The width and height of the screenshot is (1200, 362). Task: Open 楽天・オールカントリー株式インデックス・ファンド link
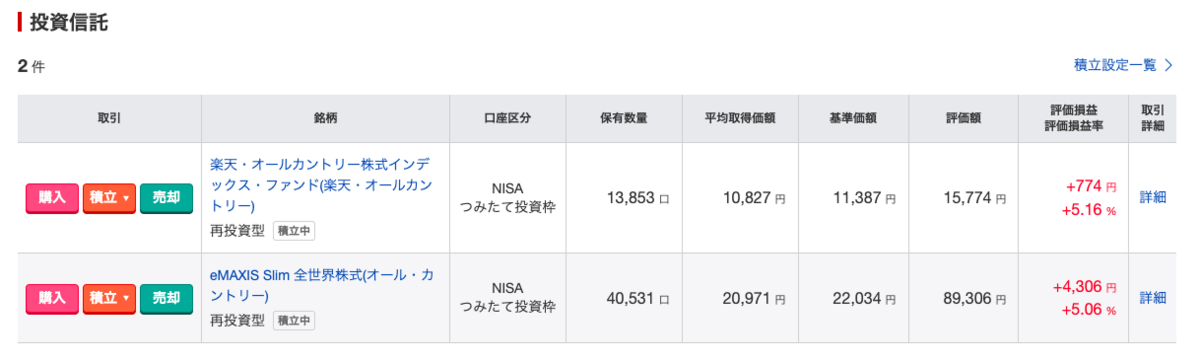click(323, 185)
